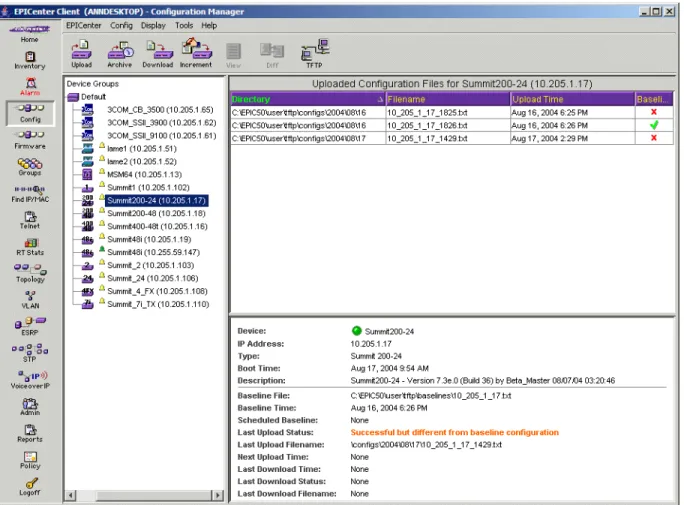The height and width of the screenshot is (505, 684).
Task: Select device 3COM_SSII_9100 (10.205.1.61)
Action: (x=161, y=136)
